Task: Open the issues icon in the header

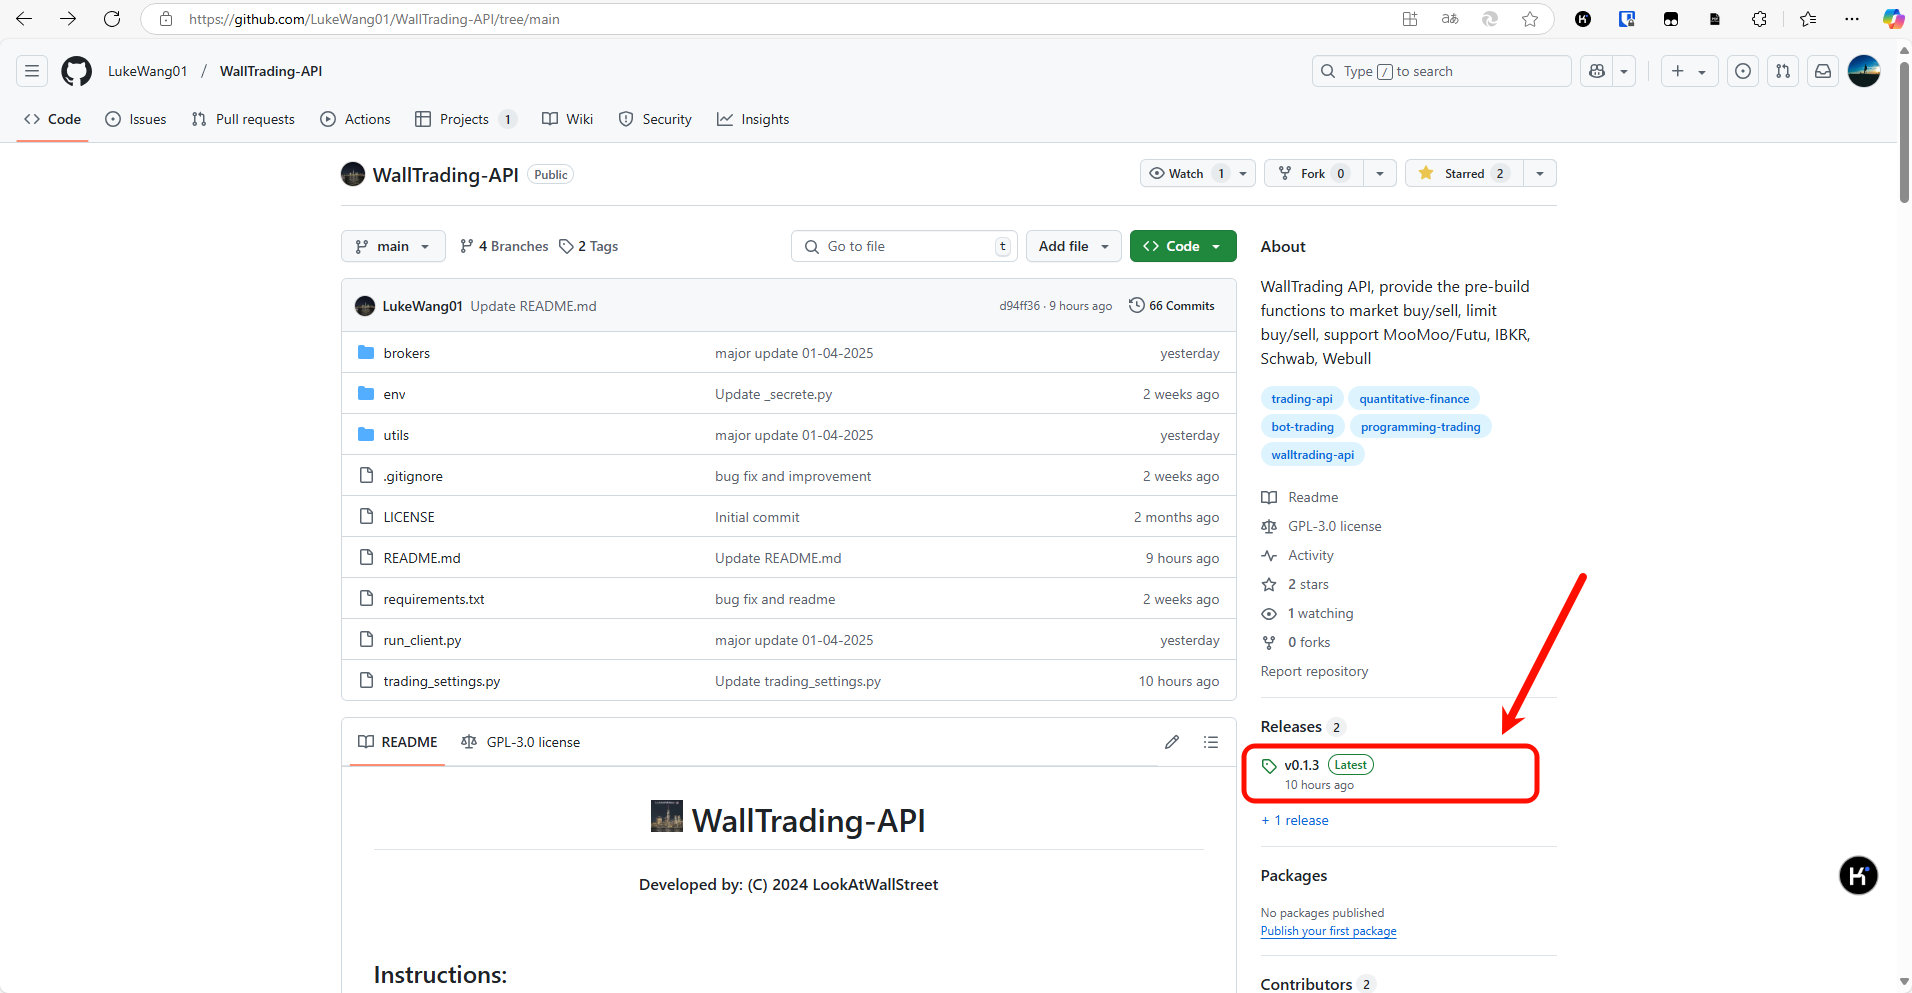Action: 1743,71
